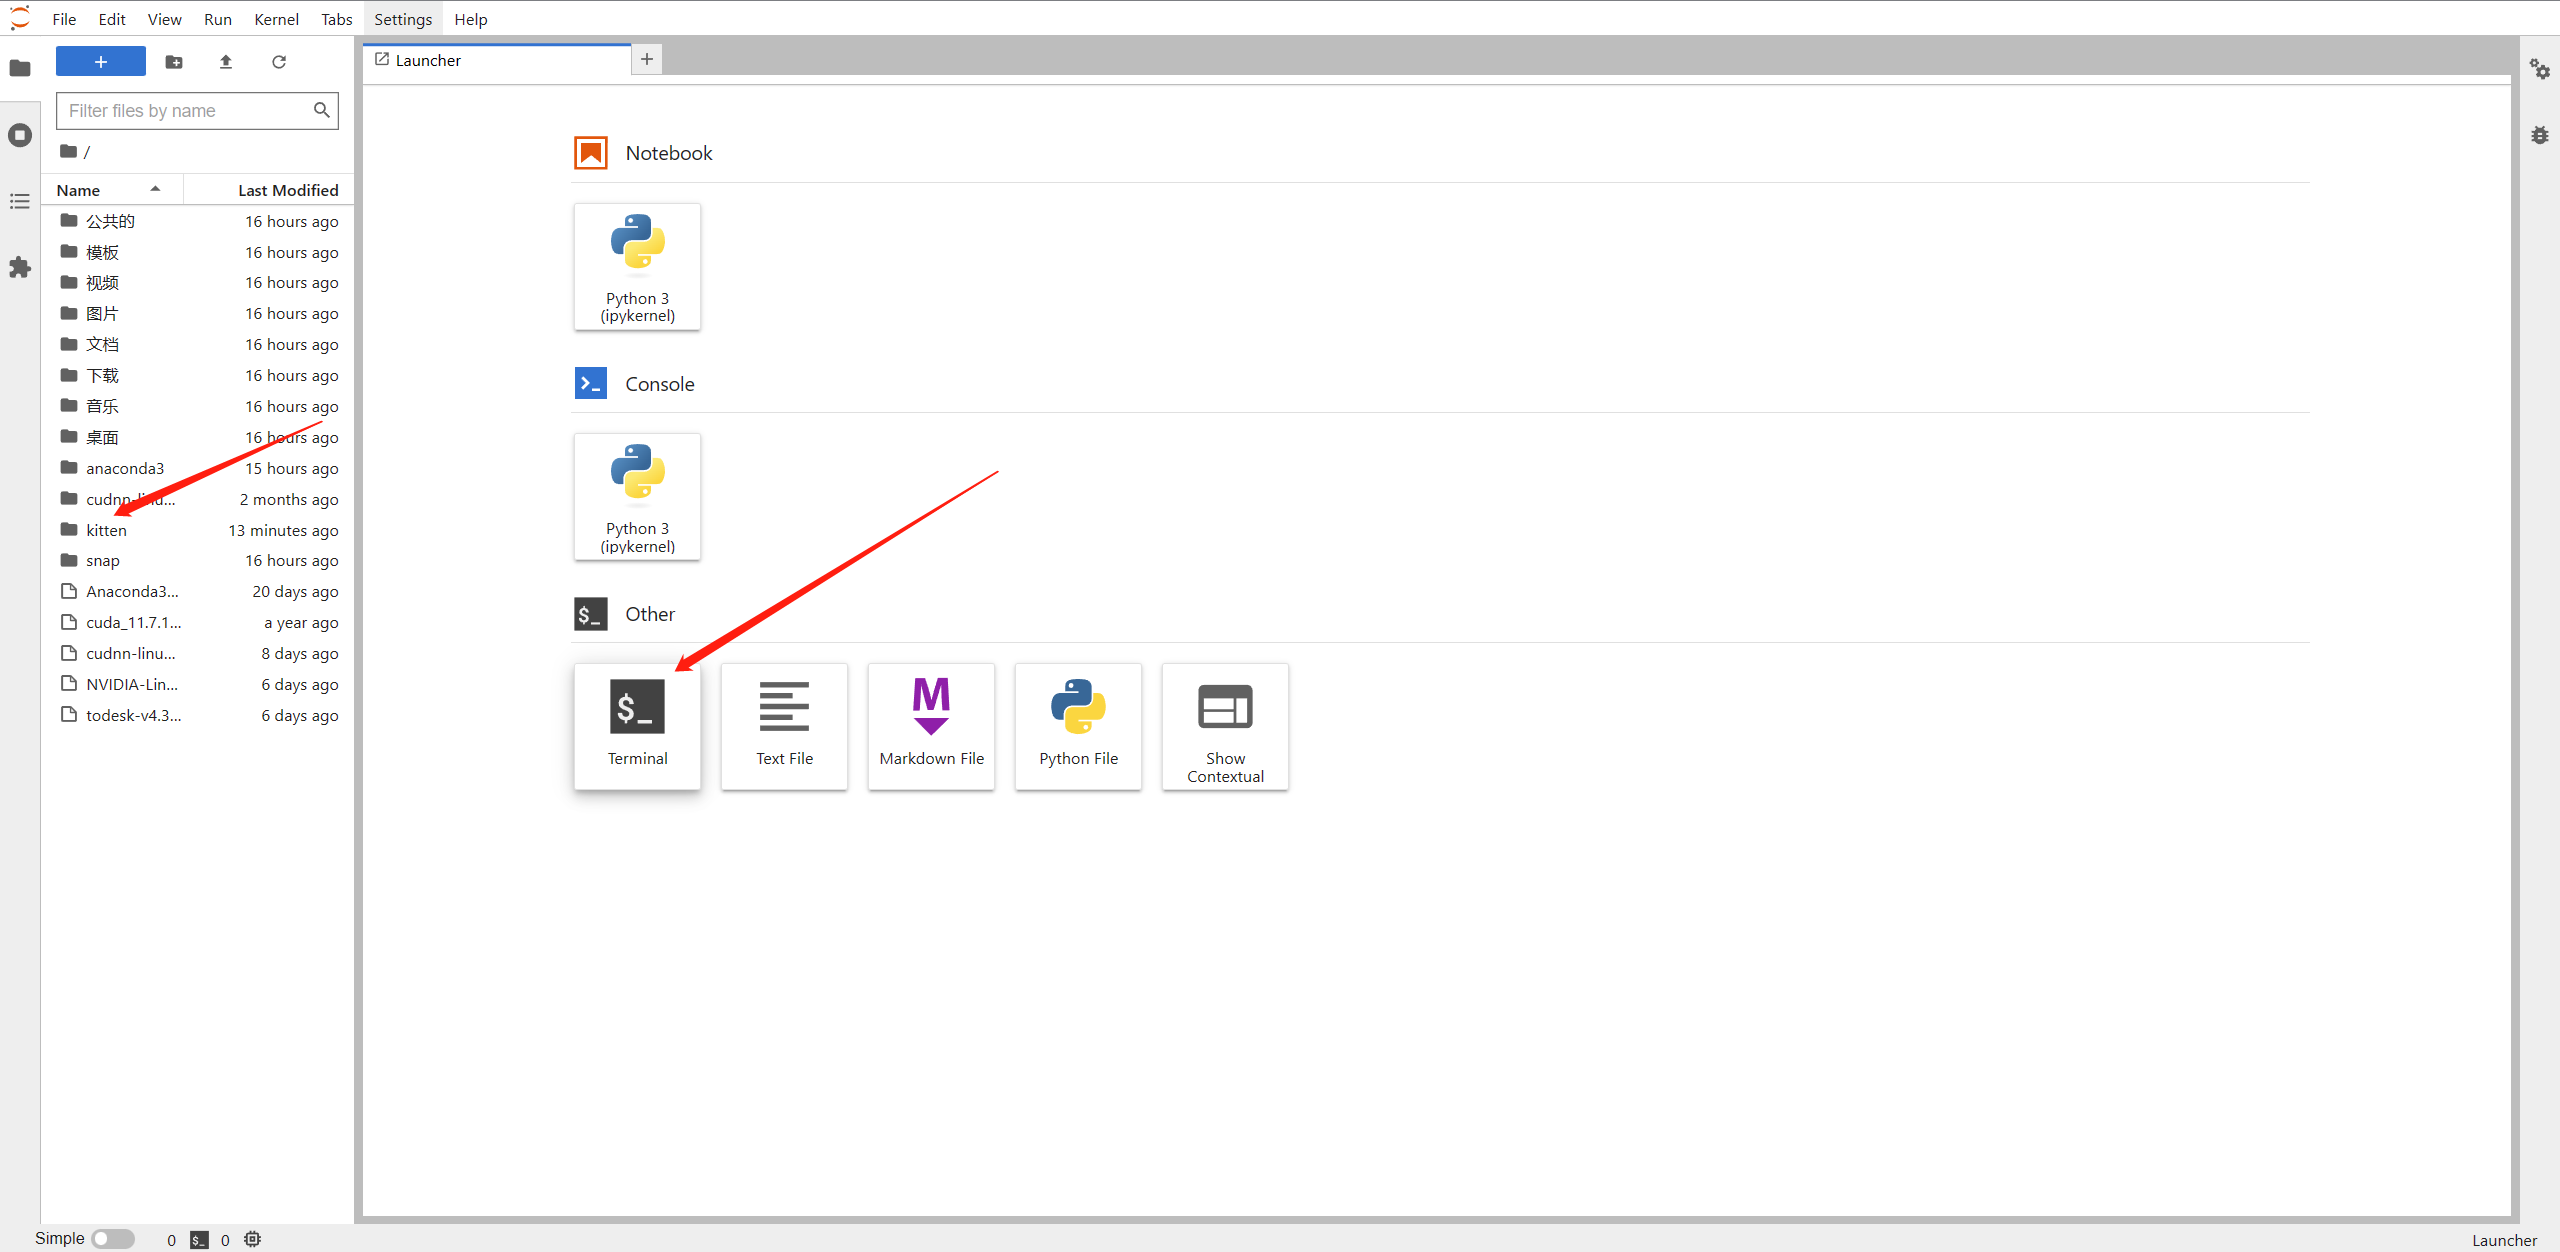Open the Kernel menu
Viewport: 2560px width, 1252px height.
(x=276, y=19)
